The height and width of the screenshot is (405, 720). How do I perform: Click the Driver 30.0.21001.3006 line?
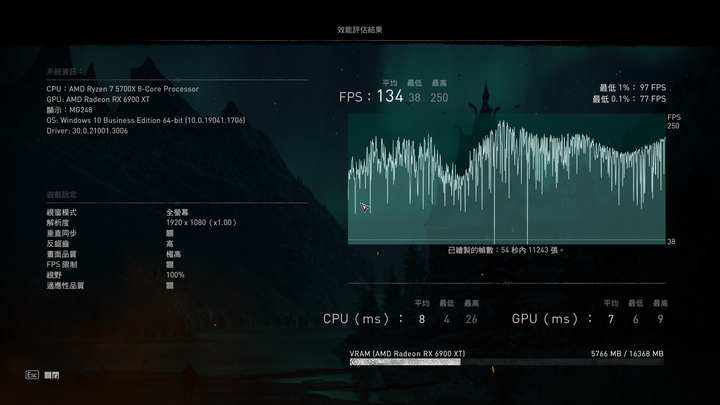(87, 131)
